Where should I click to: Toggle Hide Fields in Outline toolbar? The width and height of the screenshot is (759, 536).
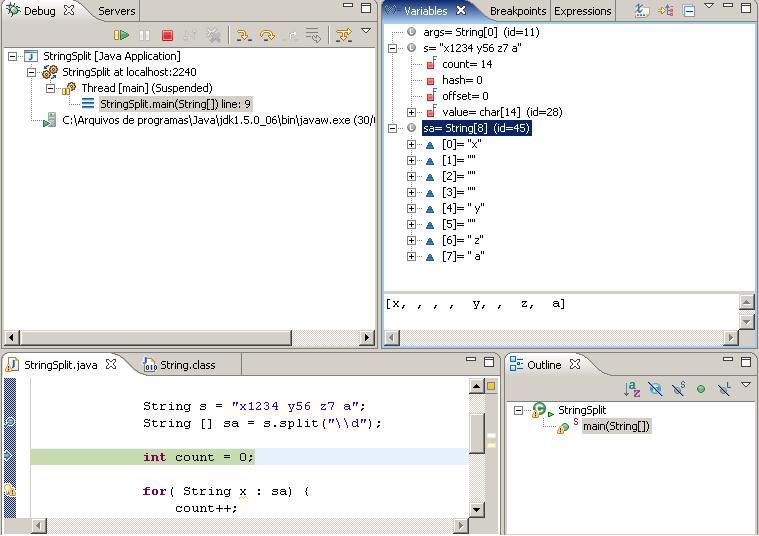[655, 389]
